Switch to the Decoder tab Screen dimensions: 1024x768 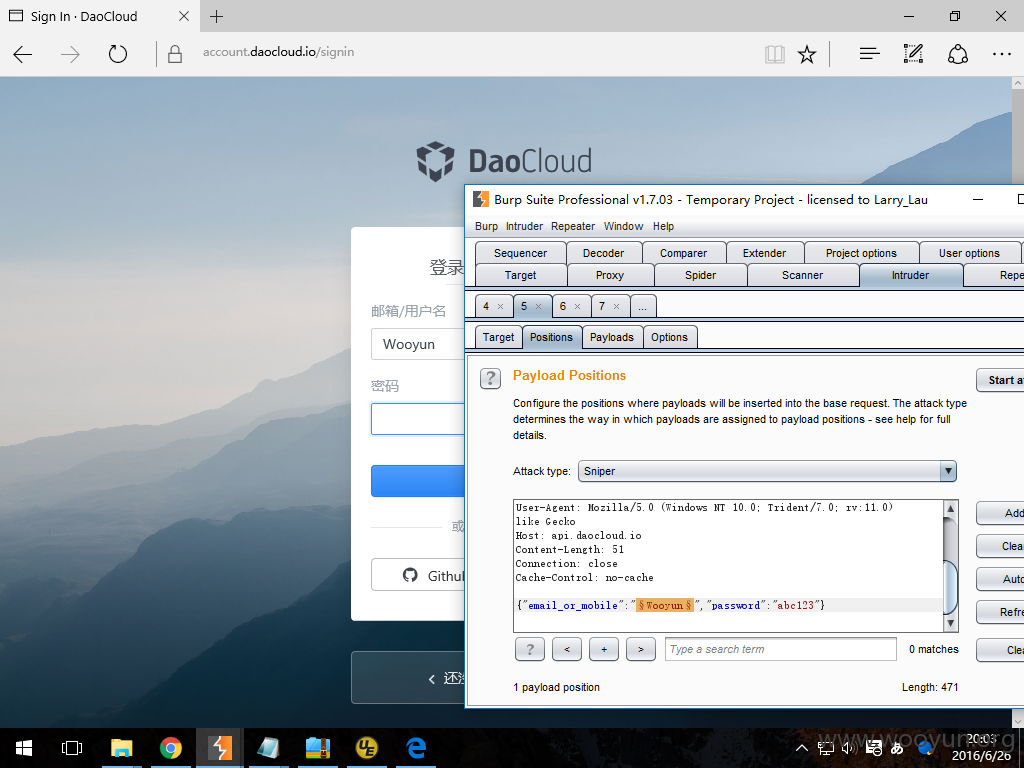(603, 253)
